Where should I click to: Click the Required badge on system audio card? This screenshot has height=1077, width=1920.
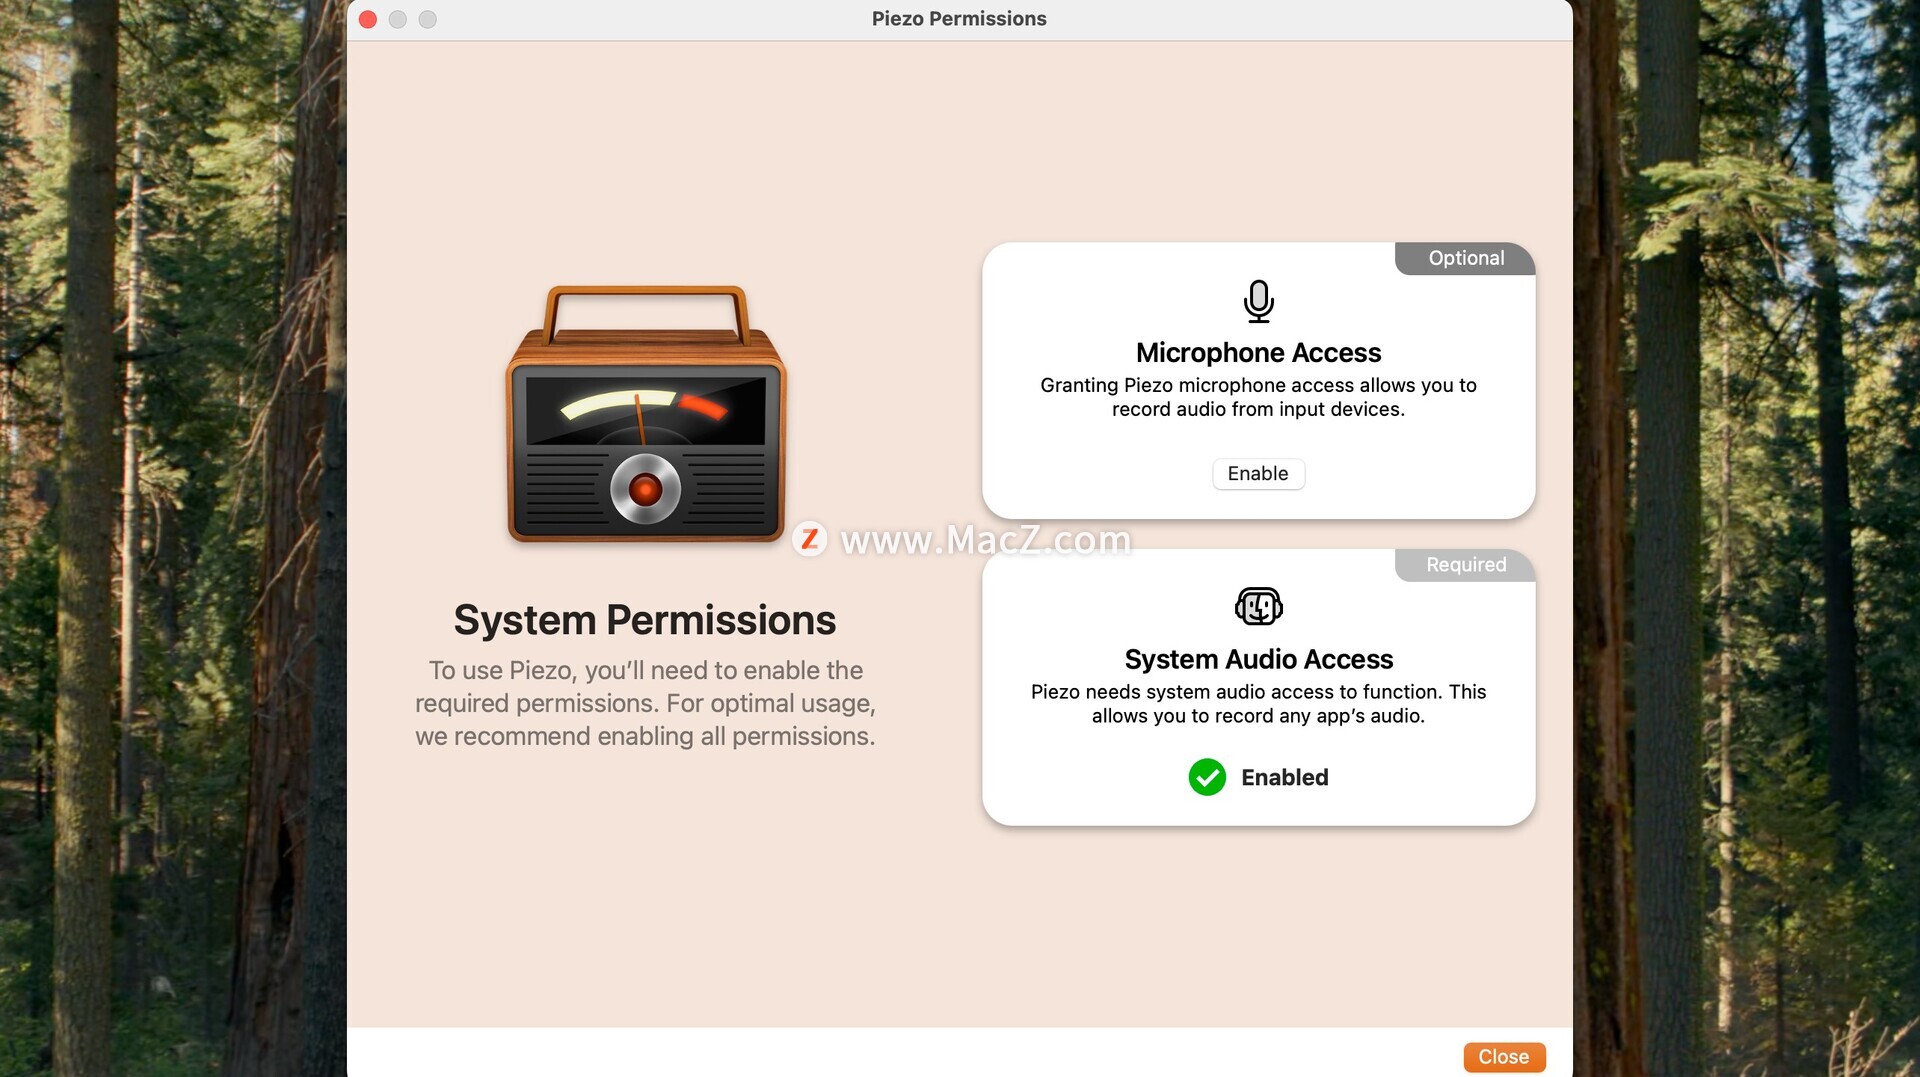coord(1465,565)
